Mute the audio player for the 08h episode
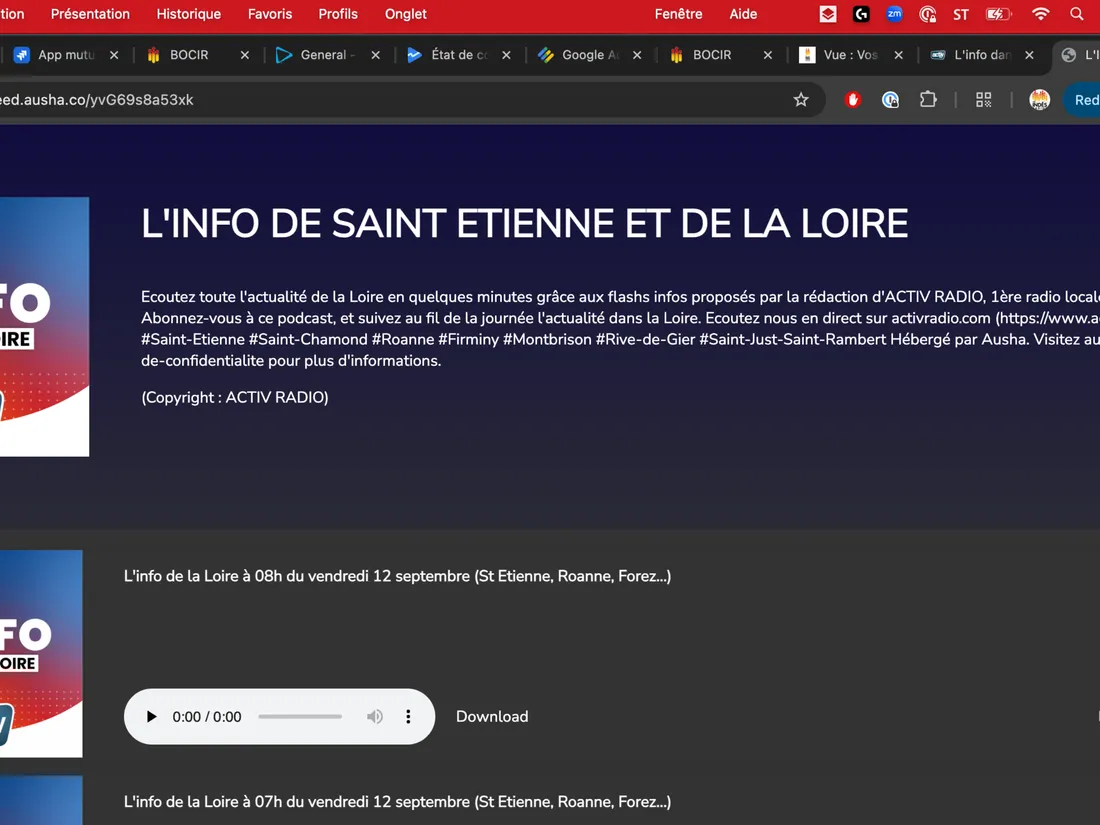Screen dimensions: 1100x825 (x=374, y=716)
